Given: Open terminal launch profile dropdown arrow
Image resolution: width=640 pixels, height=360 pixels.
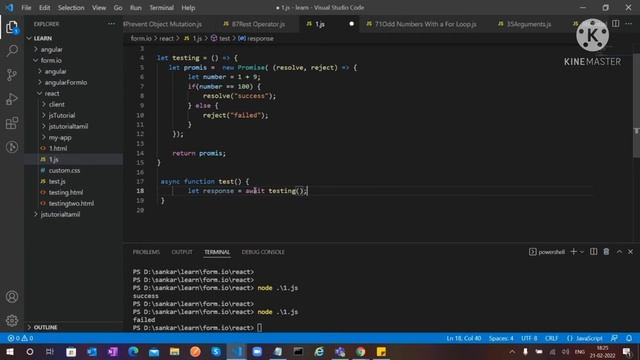Looking at the screenshot, I should [582, 252].
